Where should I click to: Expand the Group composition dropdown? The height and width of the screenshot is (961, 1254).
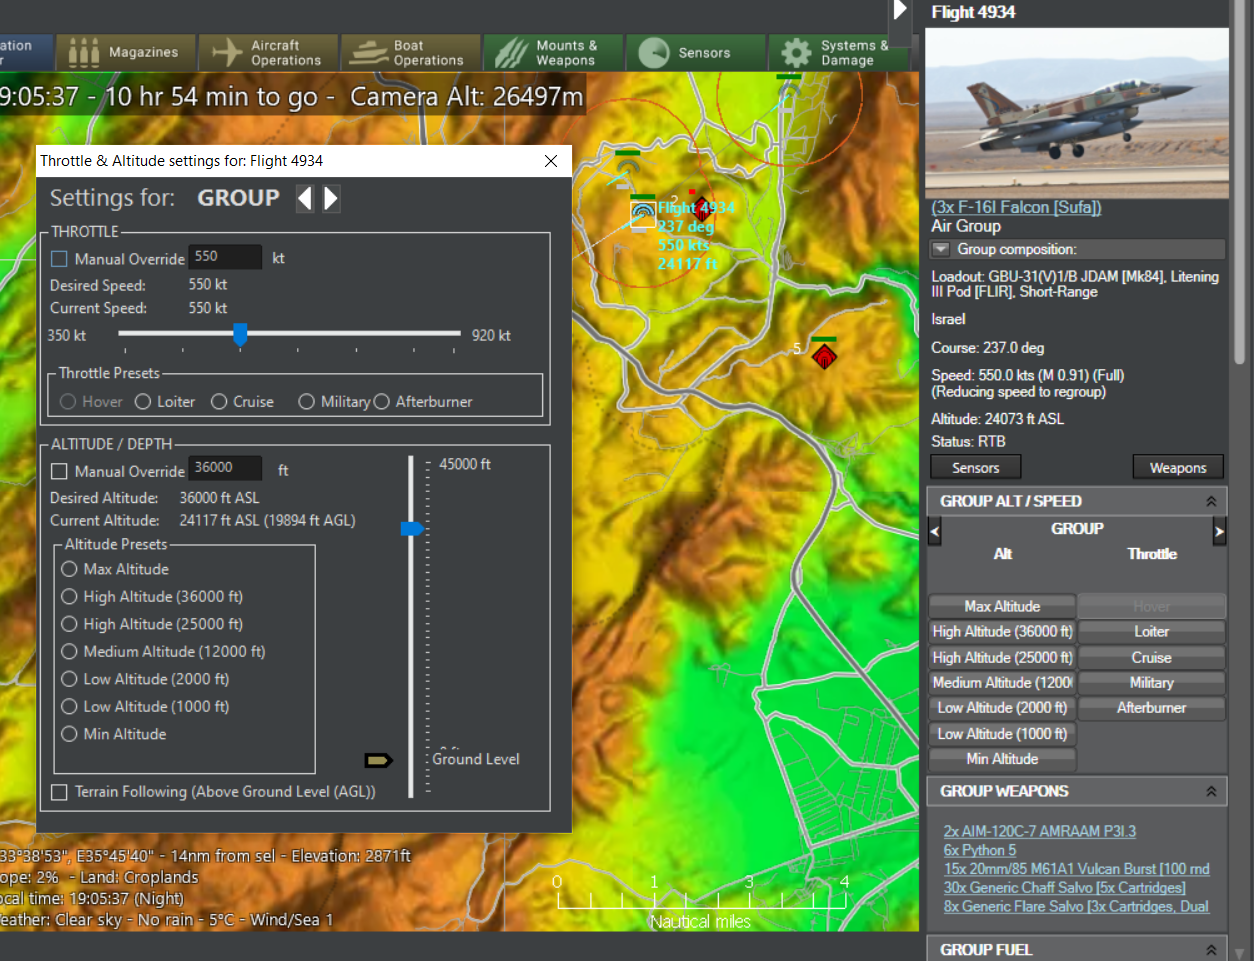pyautogui.click(x=941, y=249)
